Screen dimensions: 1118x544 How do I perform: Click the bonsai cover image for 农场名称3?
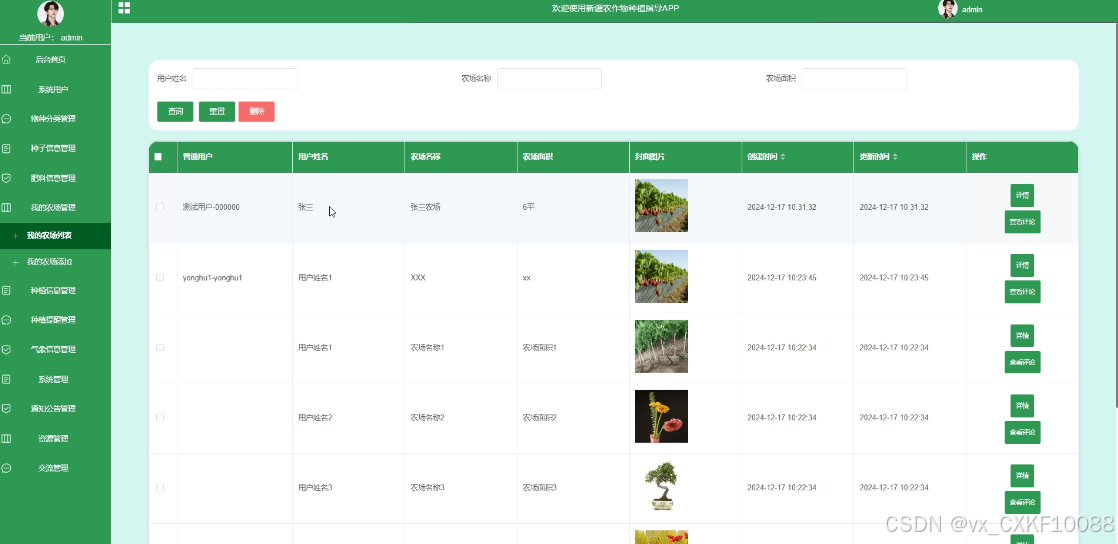click(661, 486)
